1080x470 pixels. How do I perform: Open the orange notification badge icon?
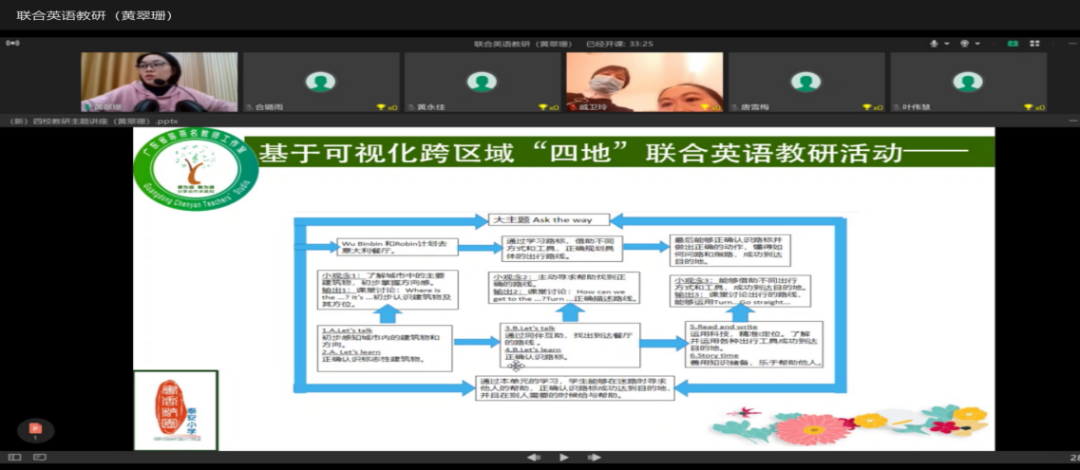[35, 430]
